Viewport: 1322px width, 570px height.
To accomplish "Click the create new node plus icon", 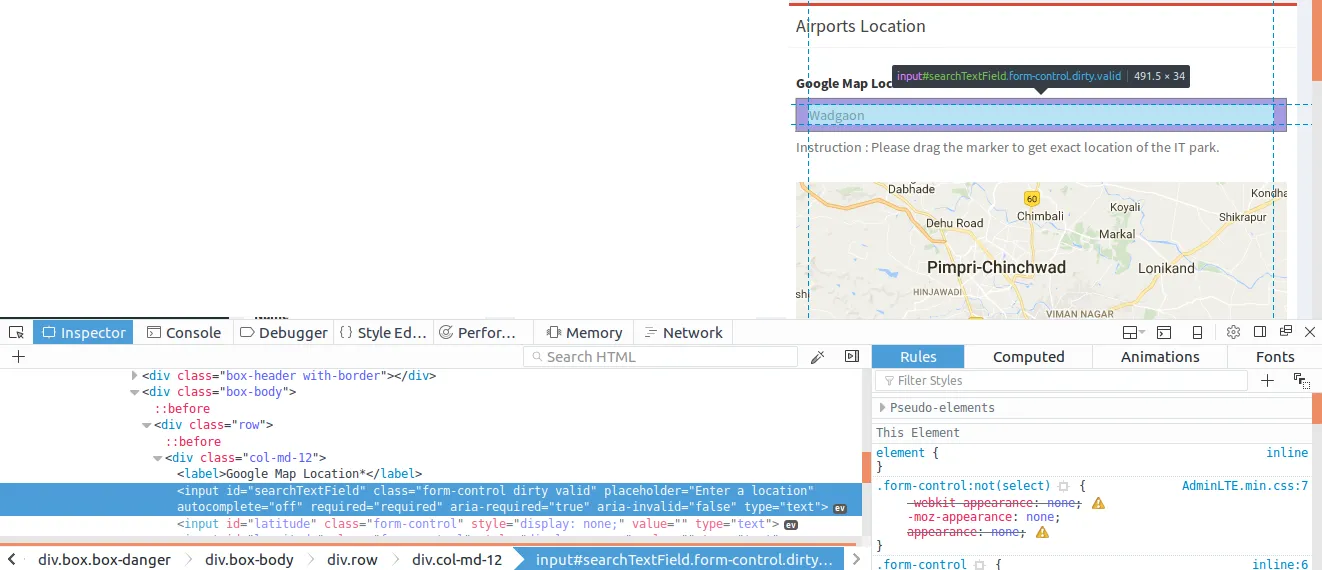I will coord(18,356).
